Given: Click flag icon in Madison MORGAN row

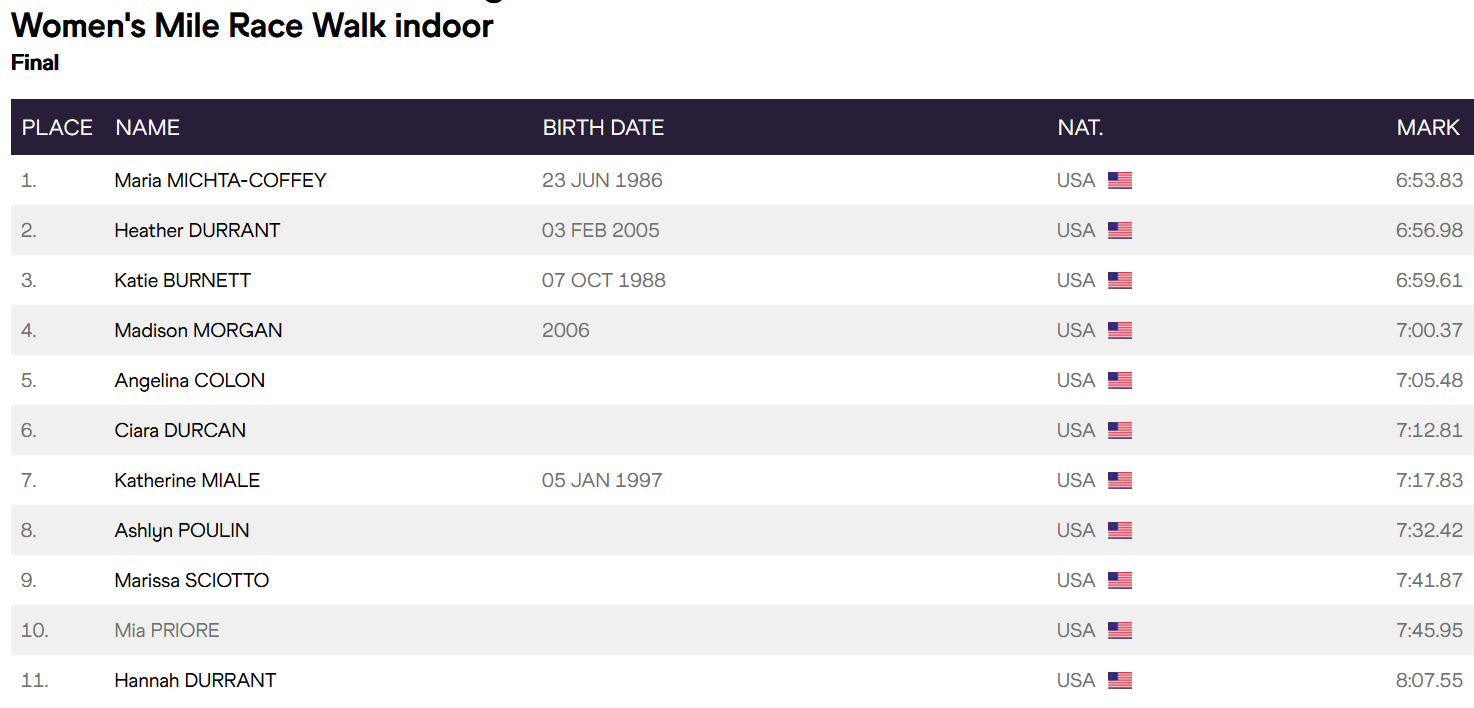Looking at the screenshot, I should pos(1120,331).
